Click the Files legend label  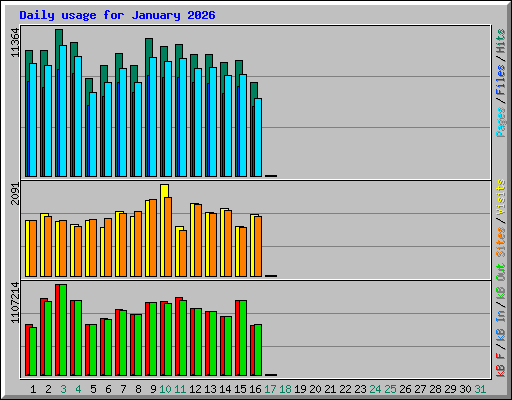click(x=501, y=80)
